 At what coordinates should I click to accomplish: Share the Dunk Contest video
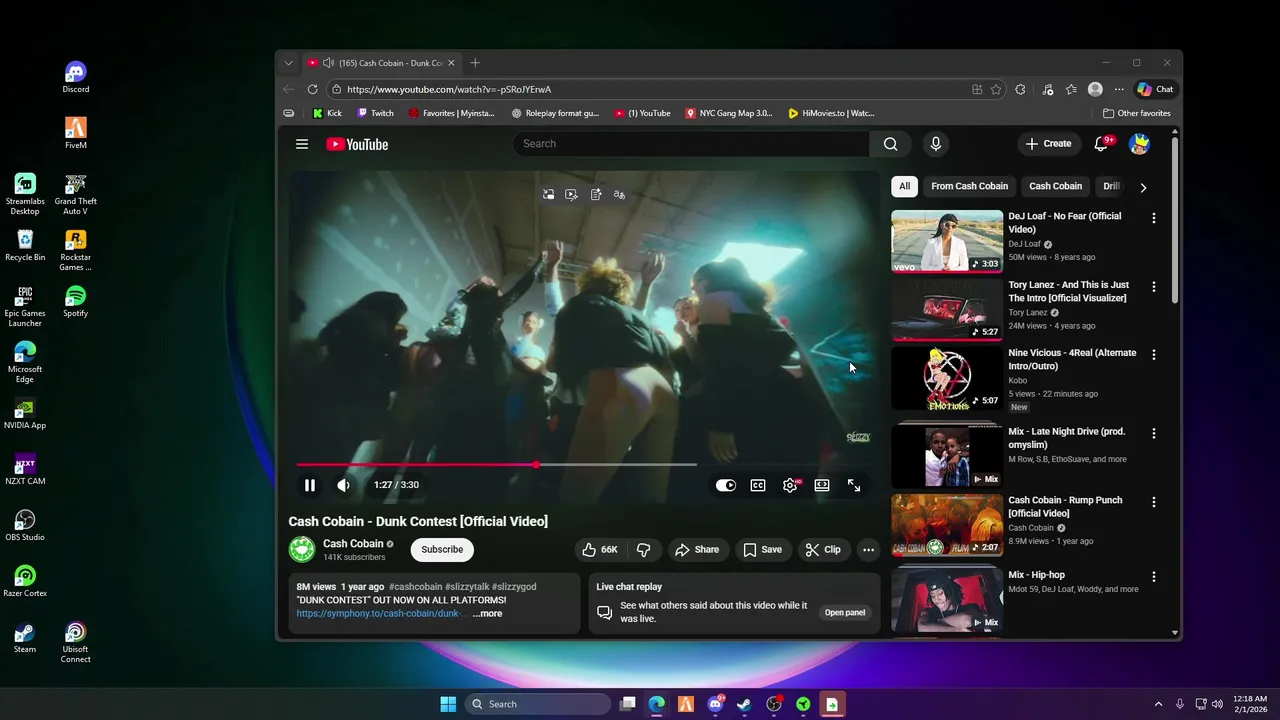[x=697, y=549]
